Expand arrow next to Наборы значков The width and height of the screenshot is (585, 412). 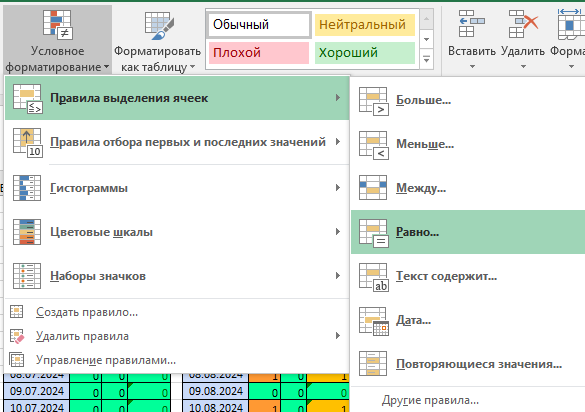pos(338,275)
